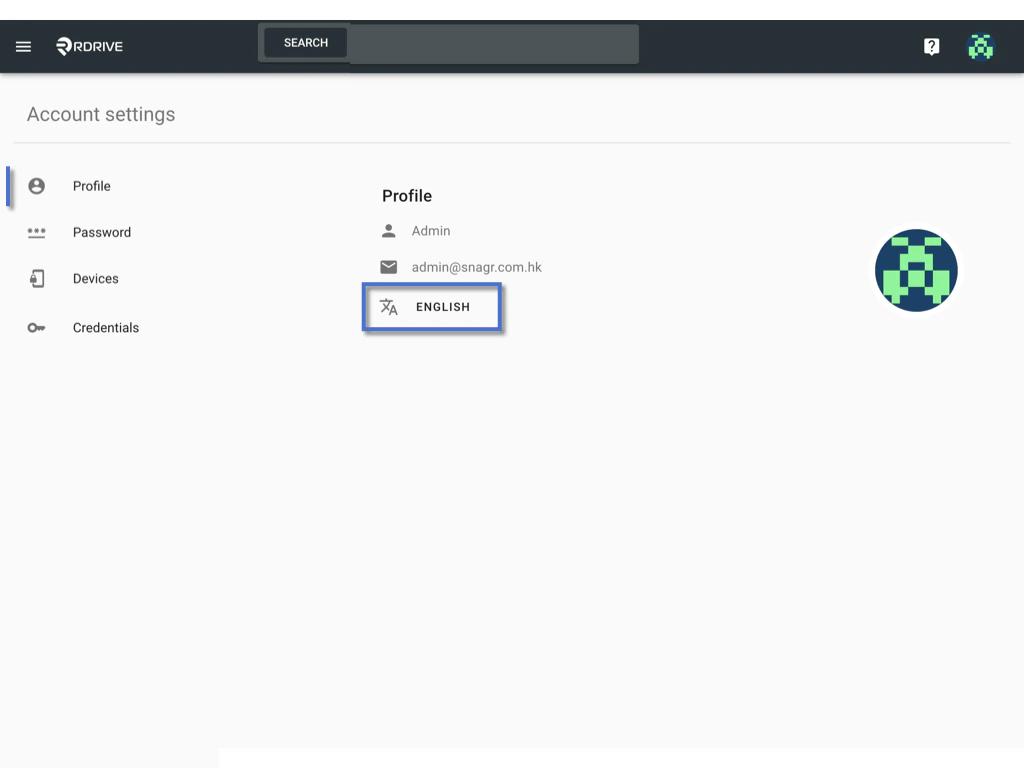Open the Profile person icon in sidebar
This screenshot has width=1024, height=768.
(37, 186)
